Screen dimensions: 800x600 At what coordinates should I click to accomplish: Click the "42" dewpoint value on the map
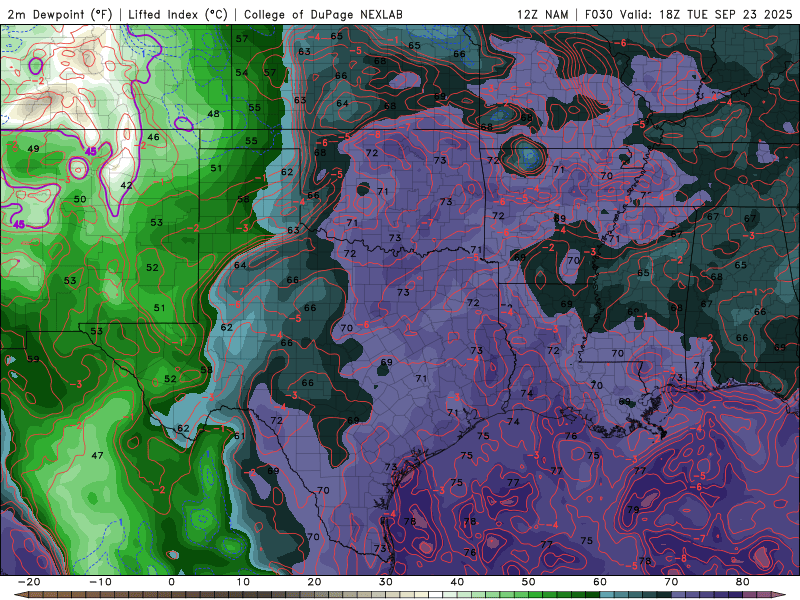[126, 186]
